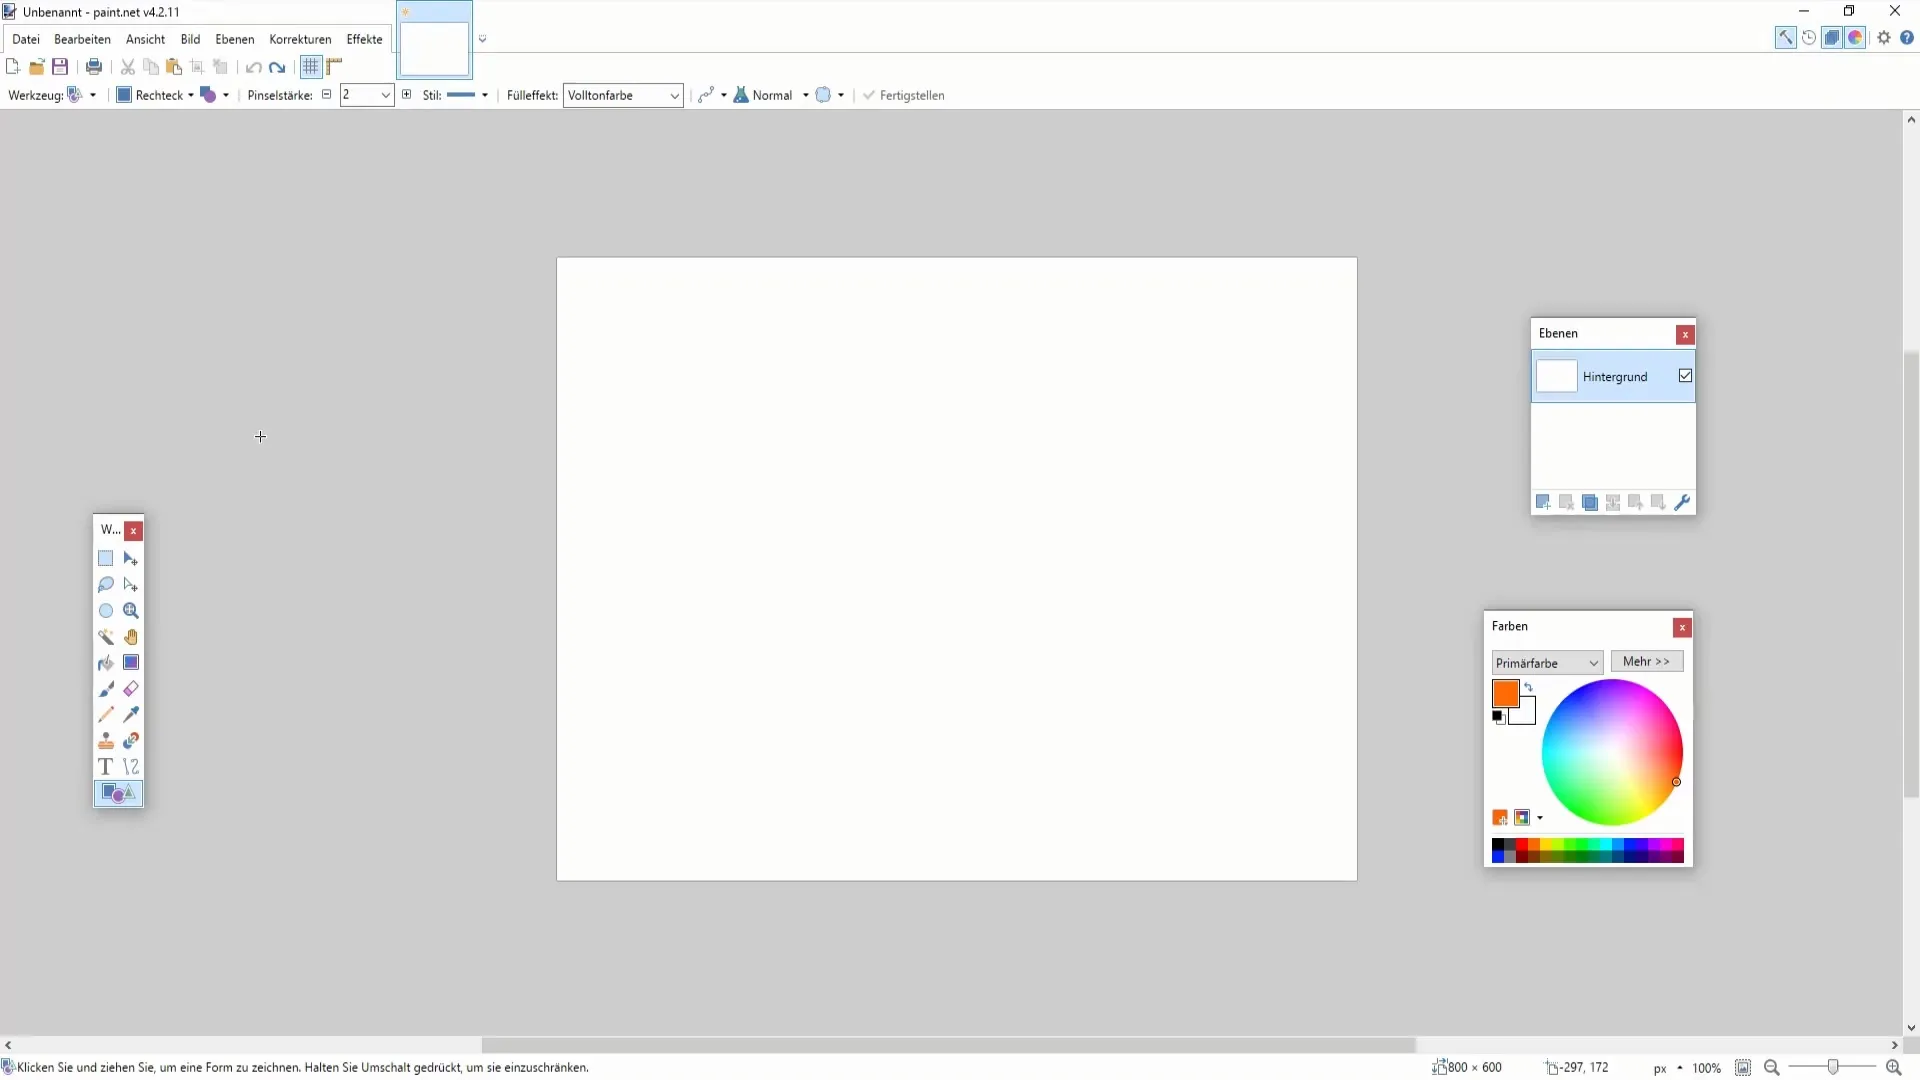The width and height of the screenshot is (1920, 1080).
Task: Click the Open file folder icon
Action: click(x=37, y=67)
